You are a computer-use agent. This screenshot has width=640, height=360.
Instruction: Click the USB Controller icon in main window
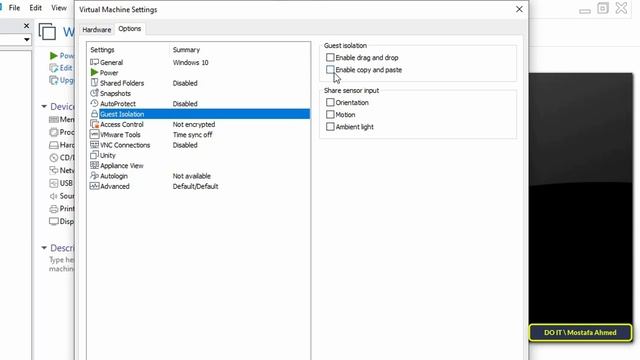pyautogui.click(x=53, y=183)
